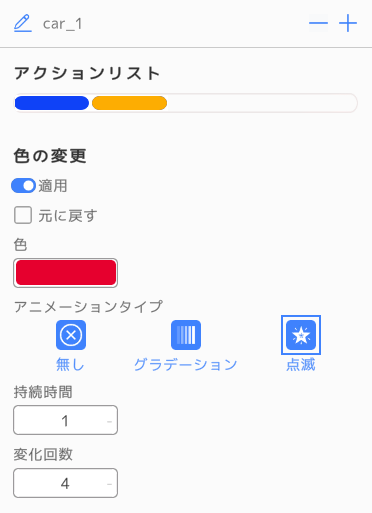Select the orange action in アクションリスト

click(129, 103)
